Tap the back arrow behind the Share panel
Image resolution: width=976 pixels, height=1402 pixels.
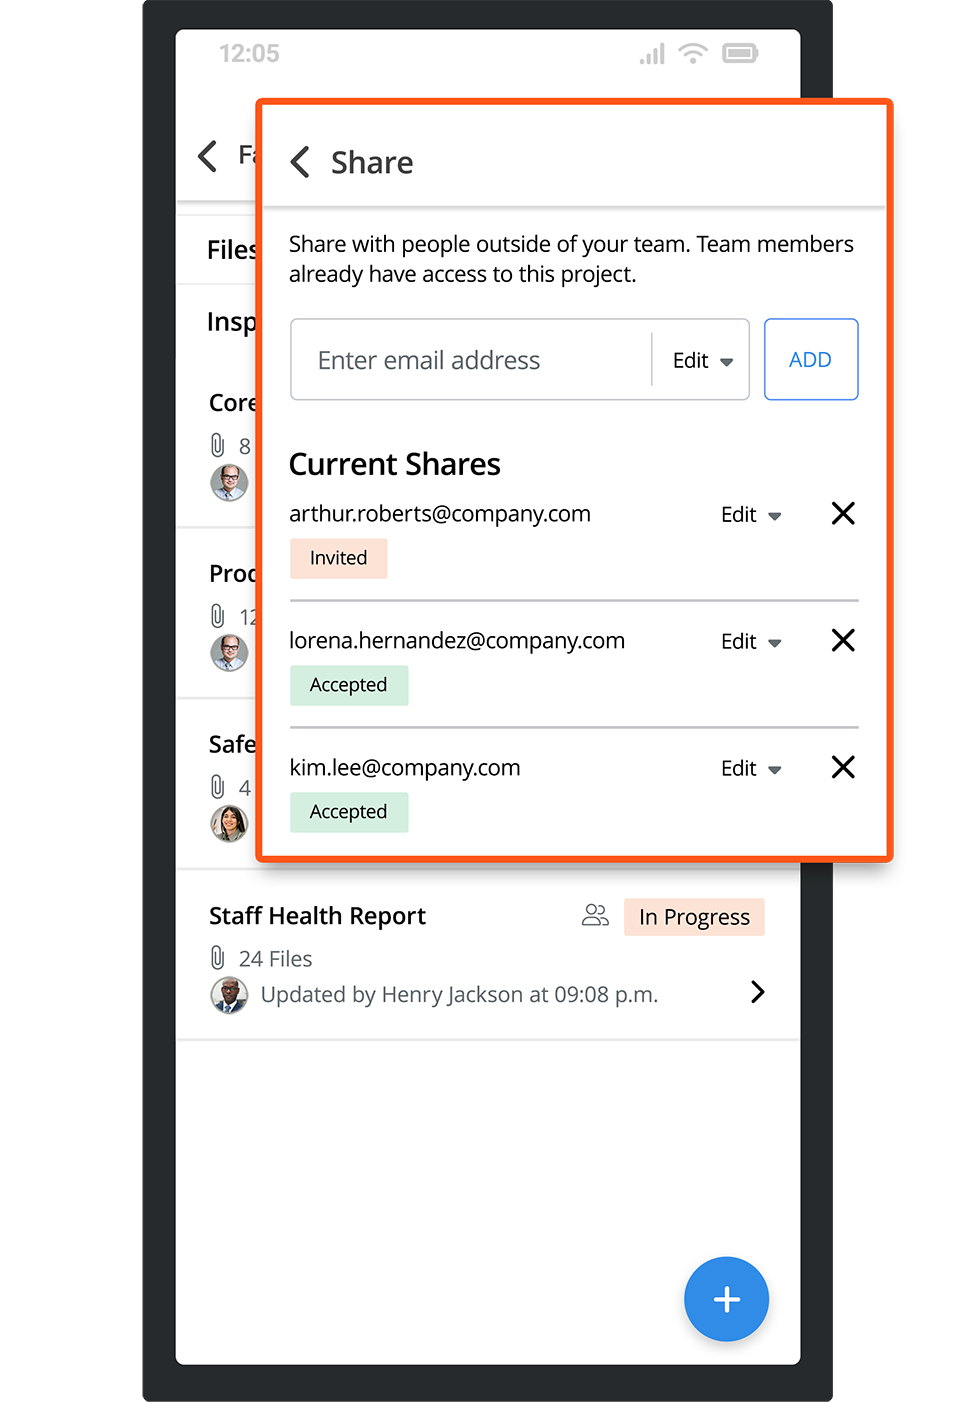point(208,156)
